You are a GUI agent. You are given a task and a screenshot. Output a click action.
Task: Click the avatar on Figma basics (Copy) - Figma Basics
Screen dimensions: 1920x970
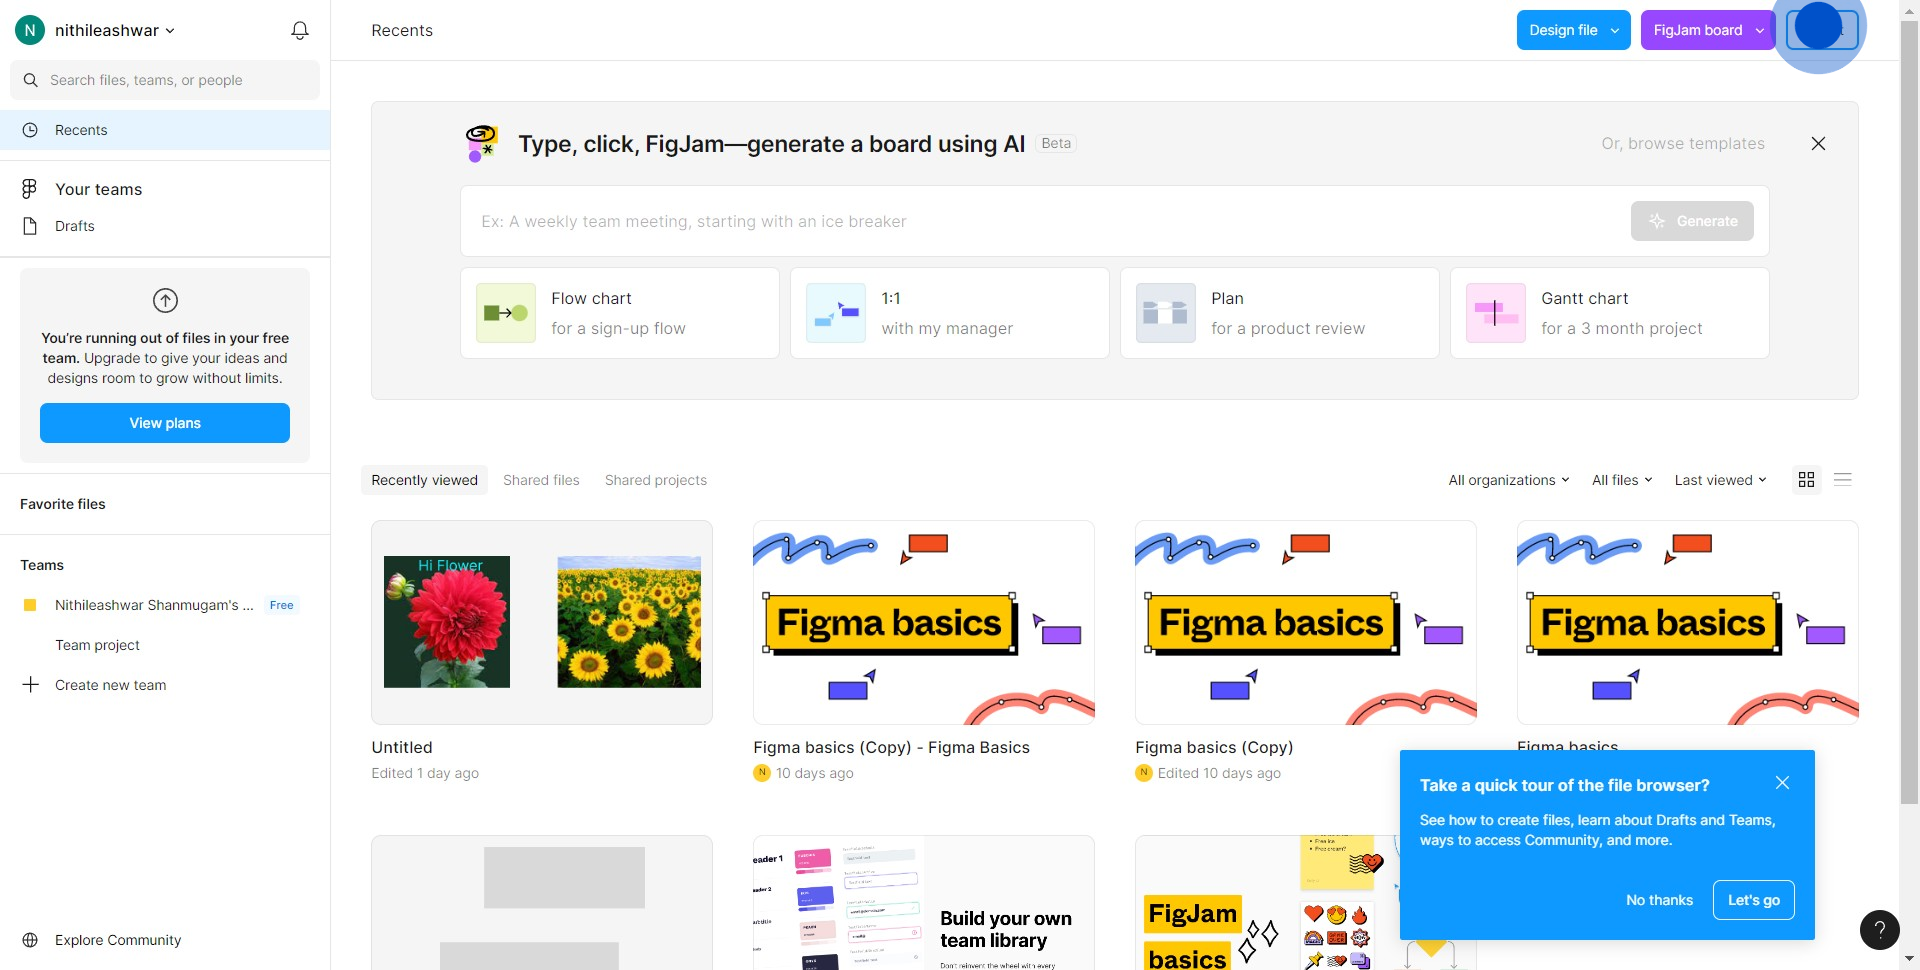762,773
